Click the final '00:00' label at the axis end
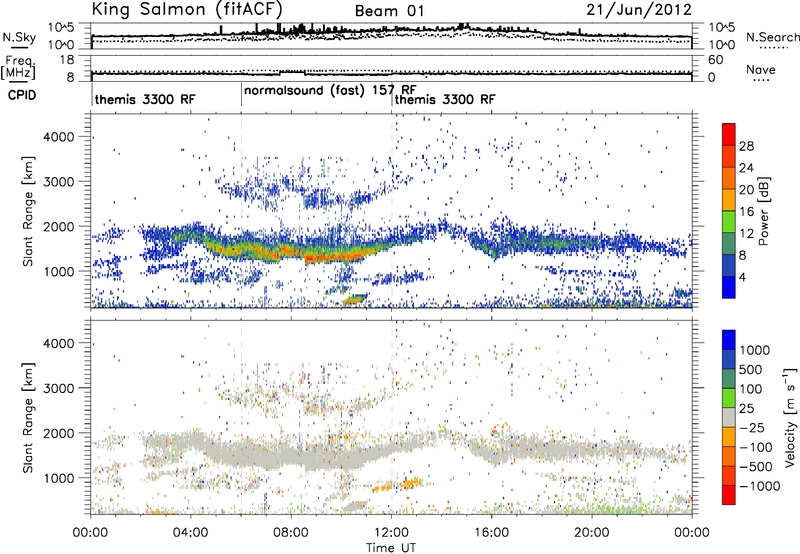Screen dimensions: 800x554 (x=691, y=533)
